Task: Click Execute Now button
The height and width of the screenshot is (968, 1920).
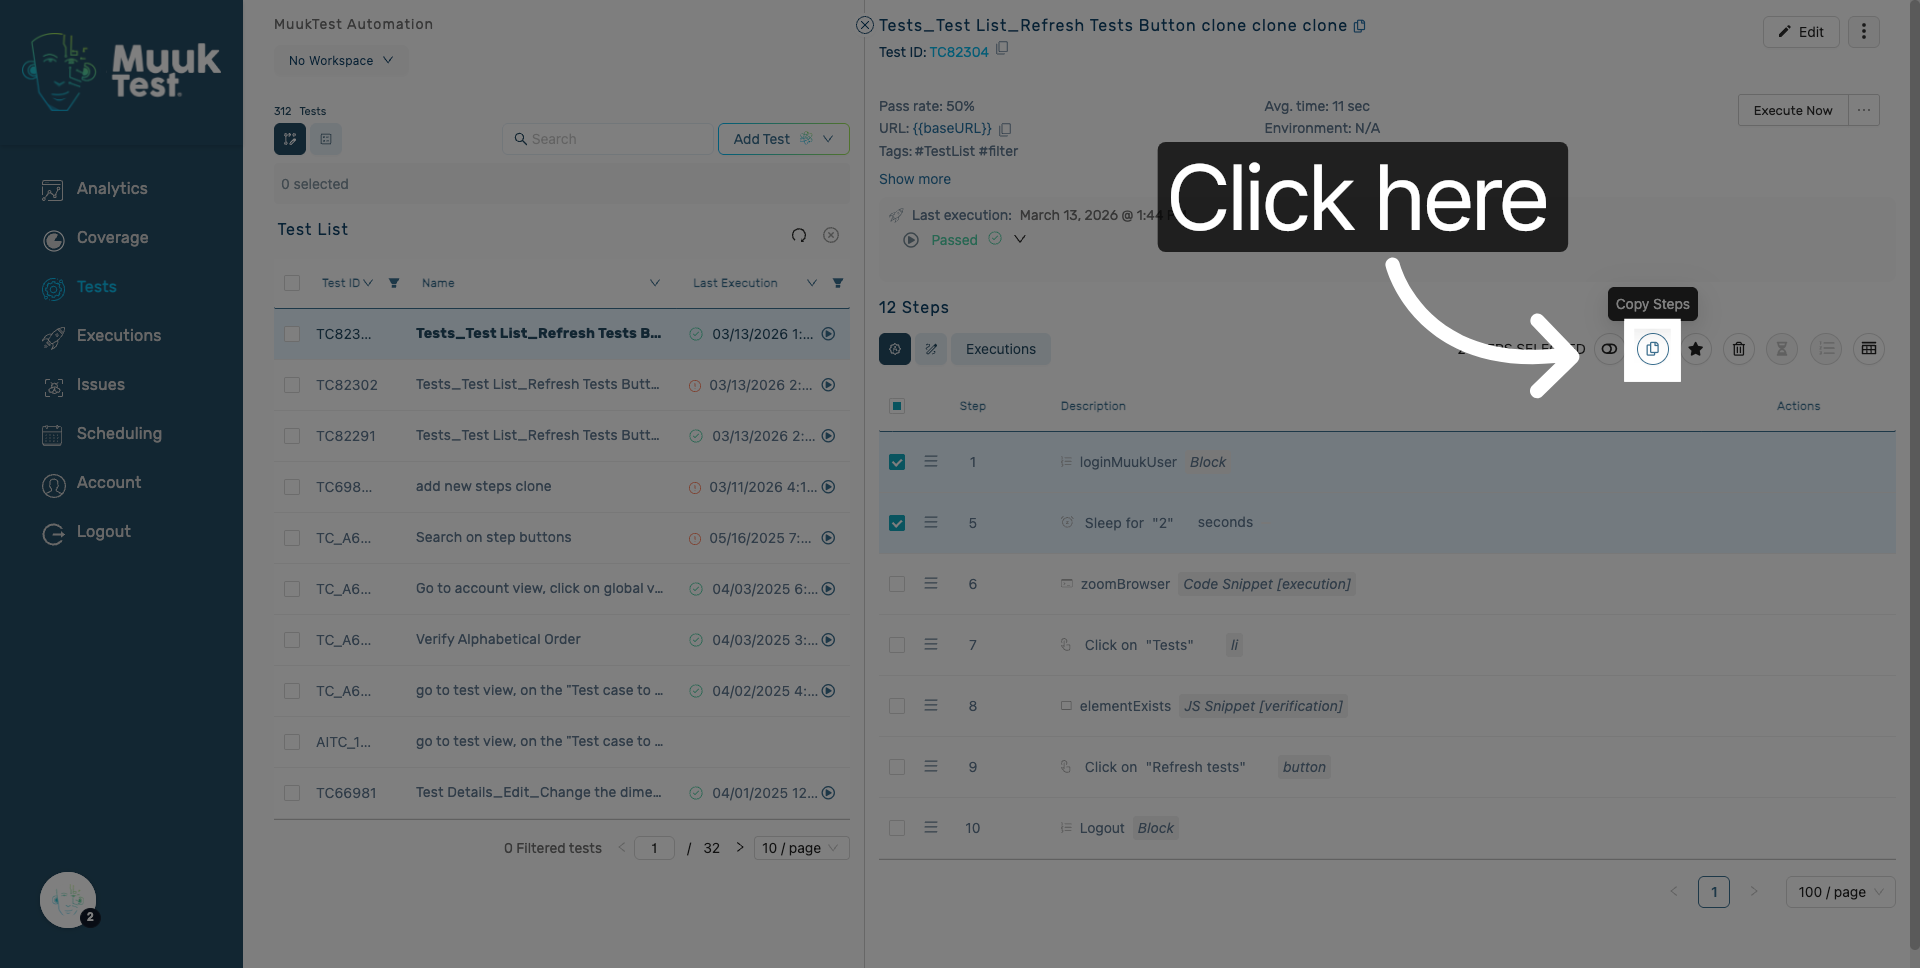Action: [x=1793, y=110]
